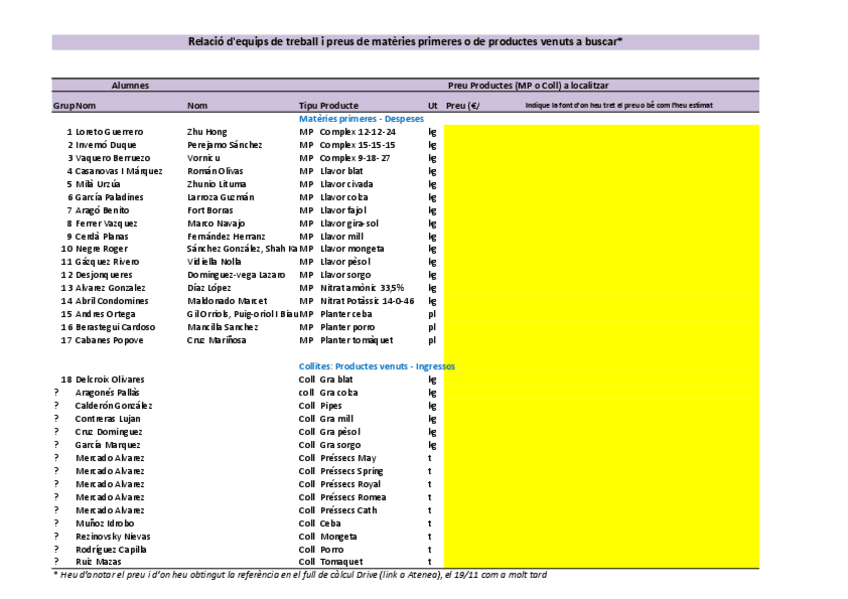
Task: Click the "Ut" column header
Action: pos(433,105)
